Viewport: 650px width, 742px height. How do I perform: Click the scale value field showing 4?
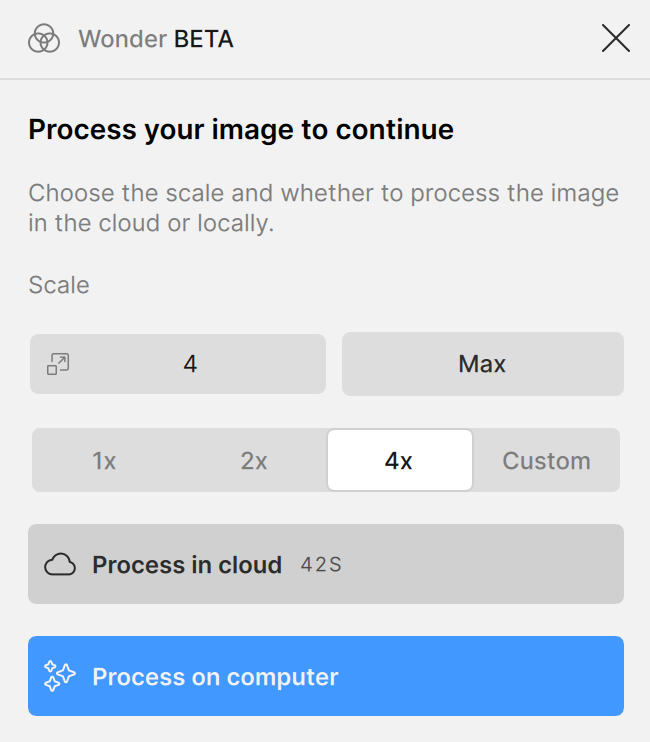pyautogui.click(x=190, y=364)
